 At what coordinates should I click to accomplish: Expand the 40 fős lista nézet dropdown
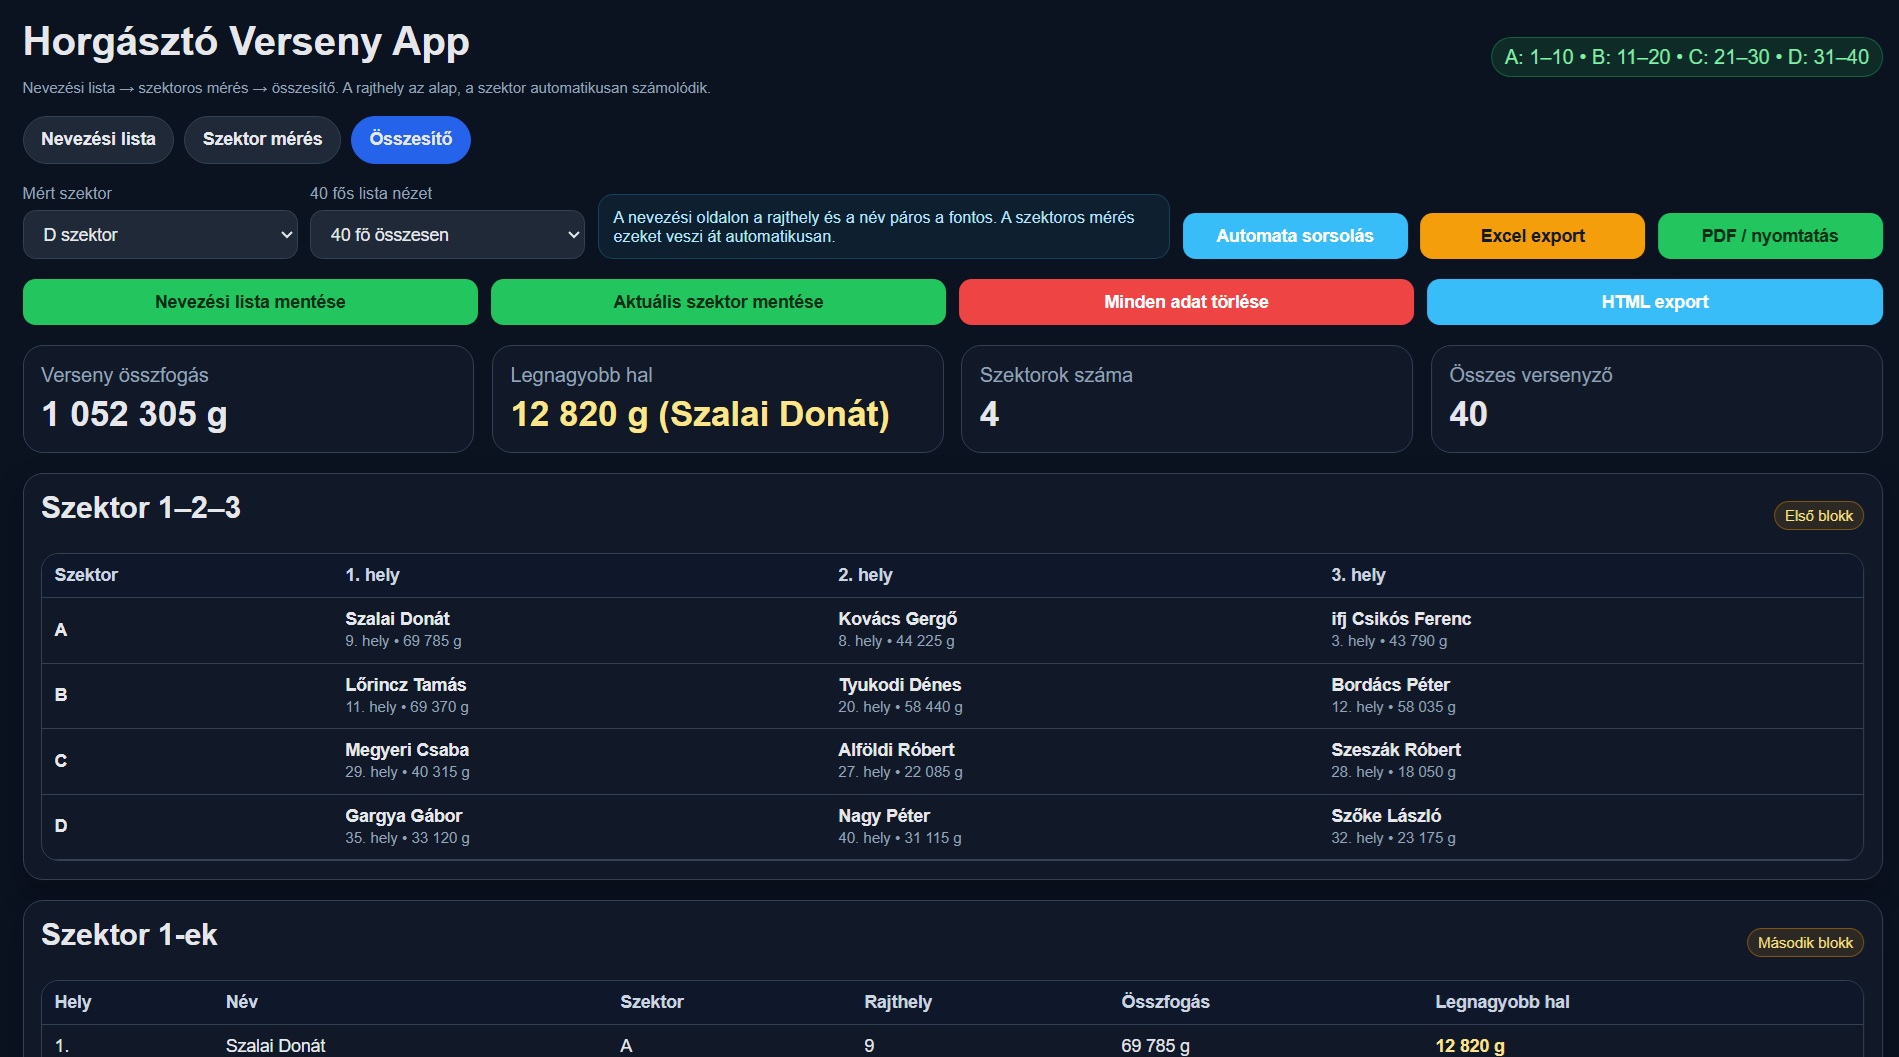tap(447, 235)
